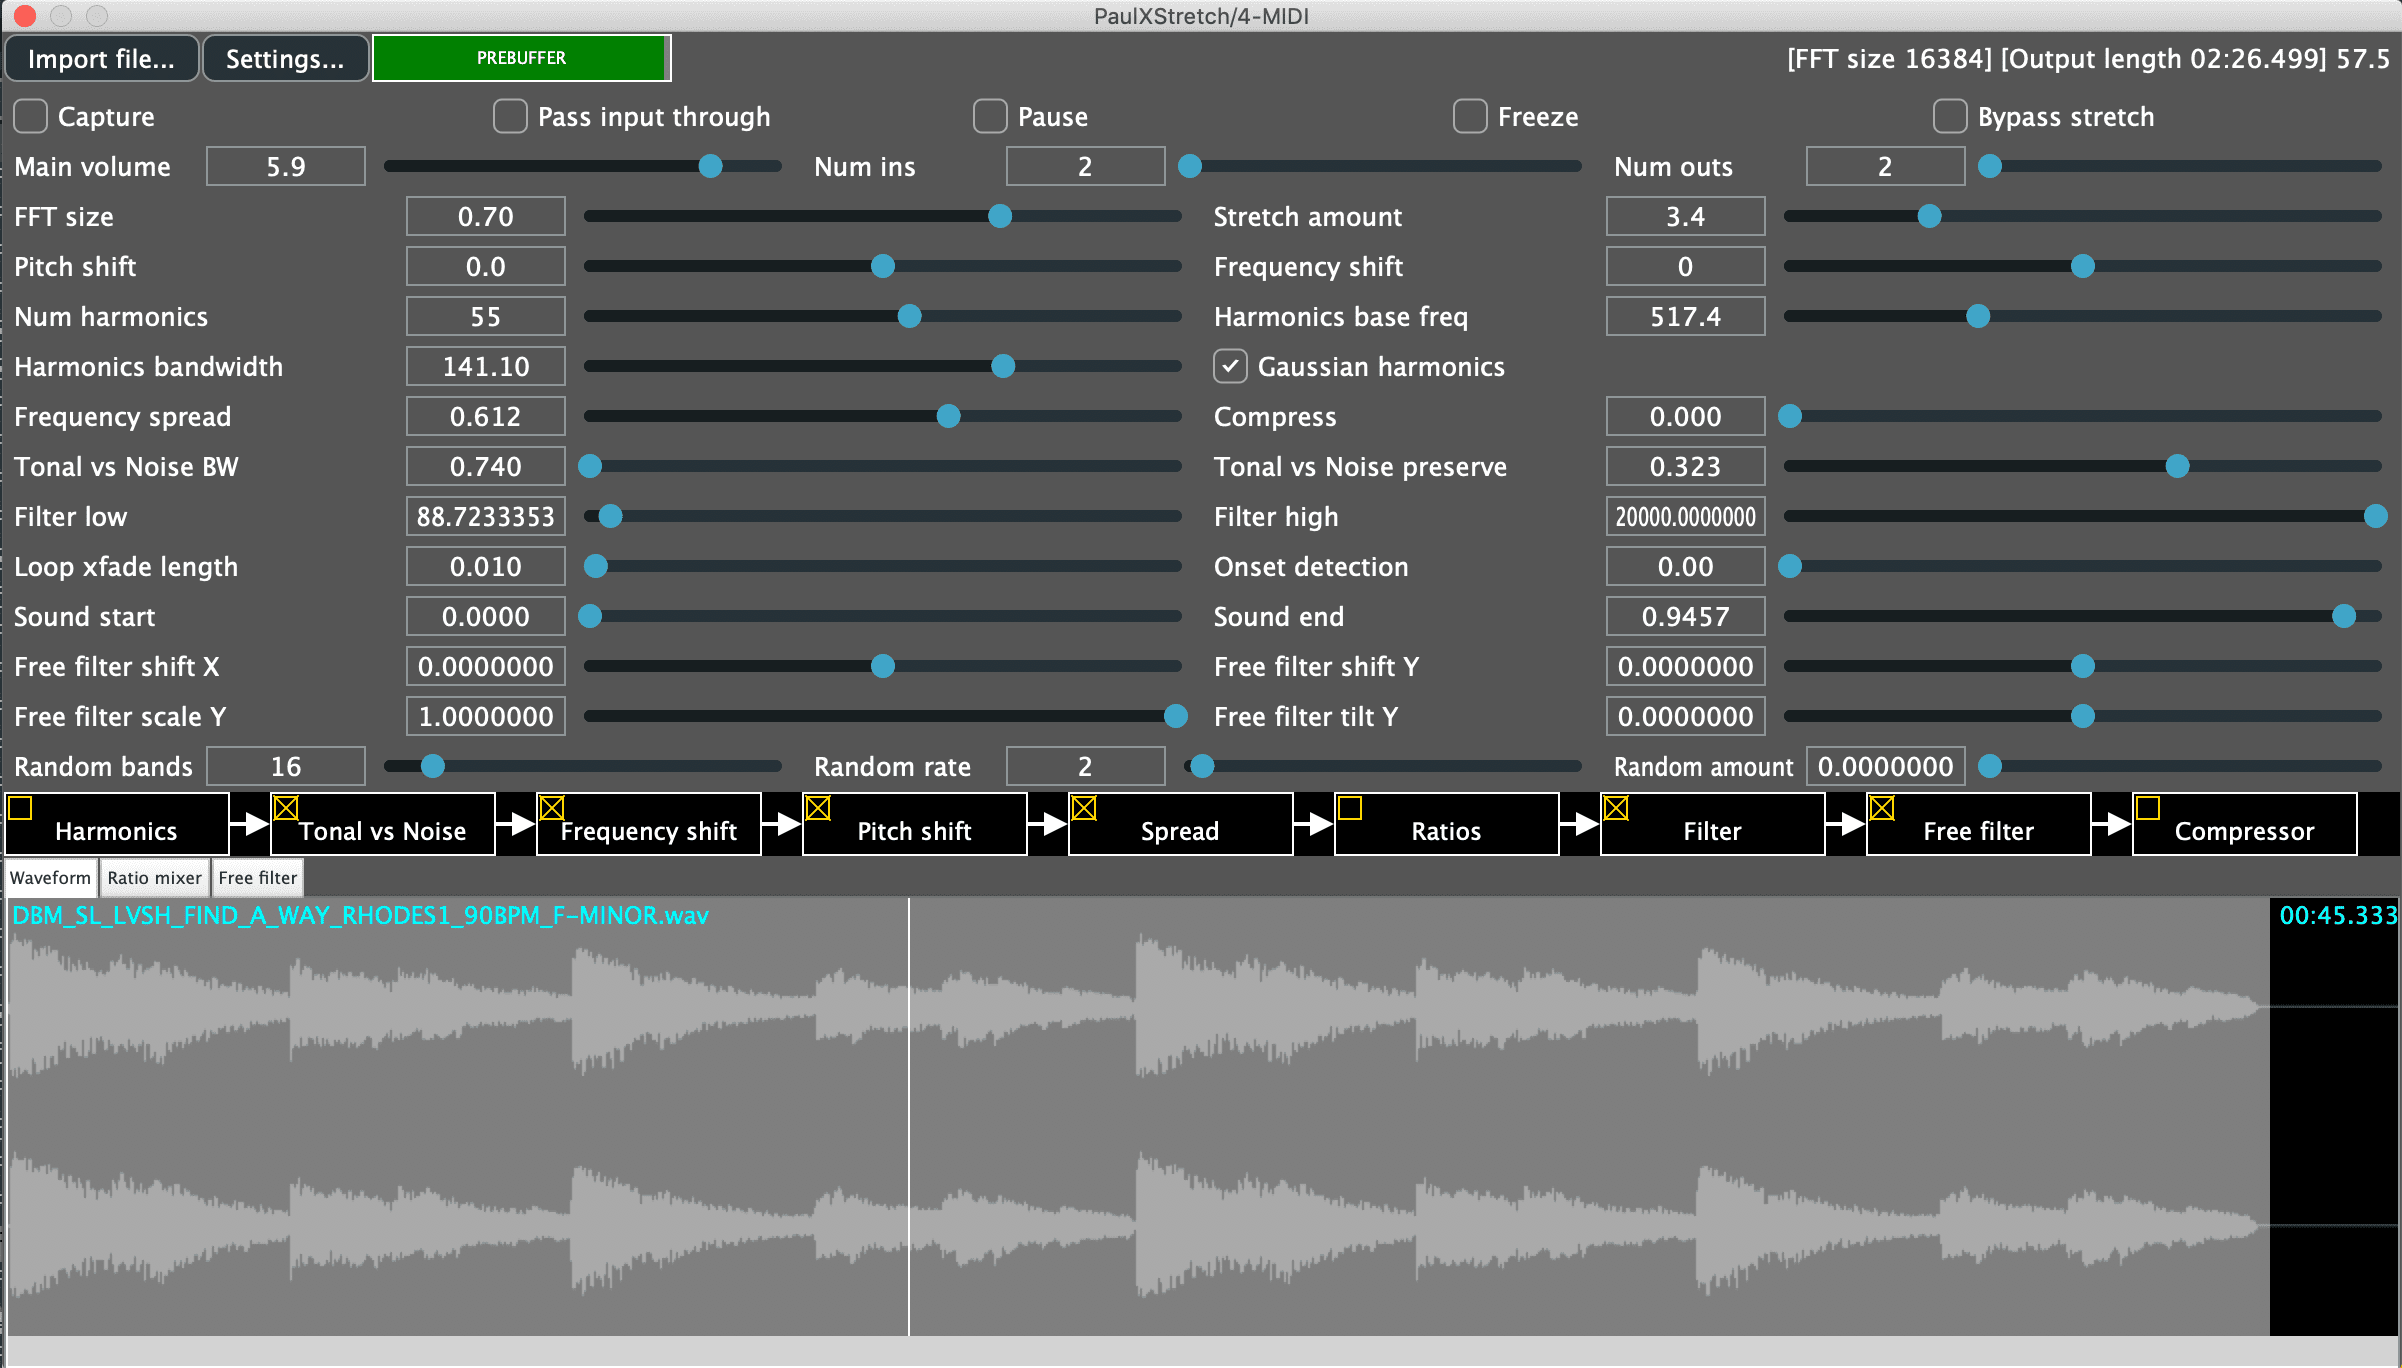Viewport: 2402px width, 1368px height.
Task: Select the Spread module block
Action: (x=1181, y=825)
